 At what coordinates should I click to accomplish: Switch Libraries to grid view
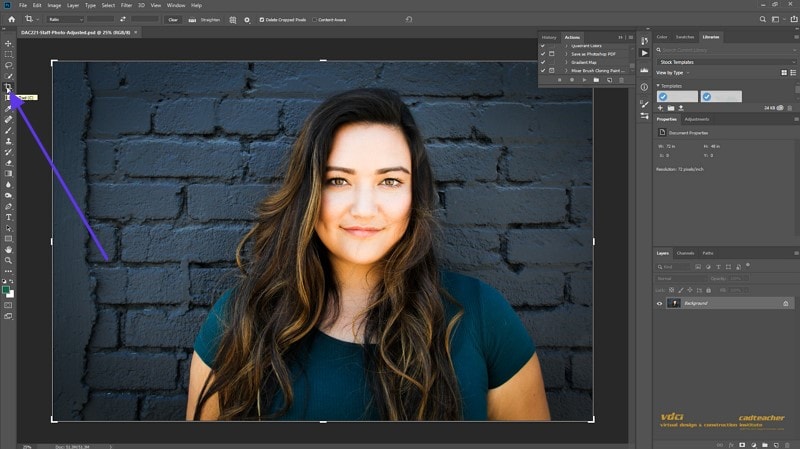tap(784, 73)
